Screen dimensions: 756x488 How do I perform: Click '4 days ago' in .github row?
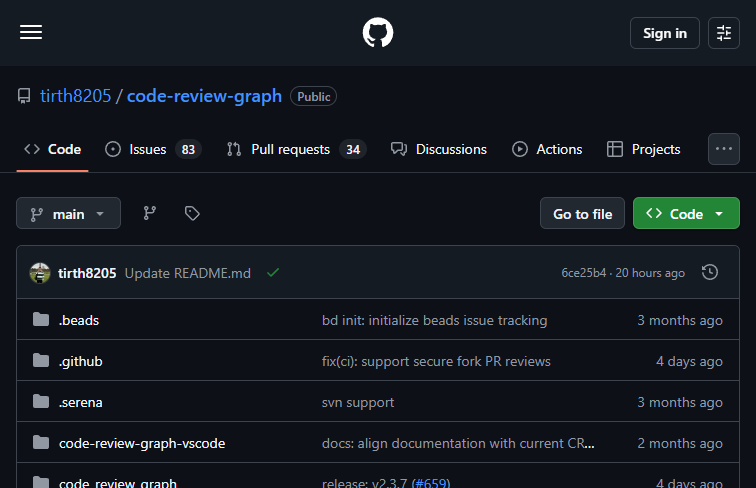689,361
